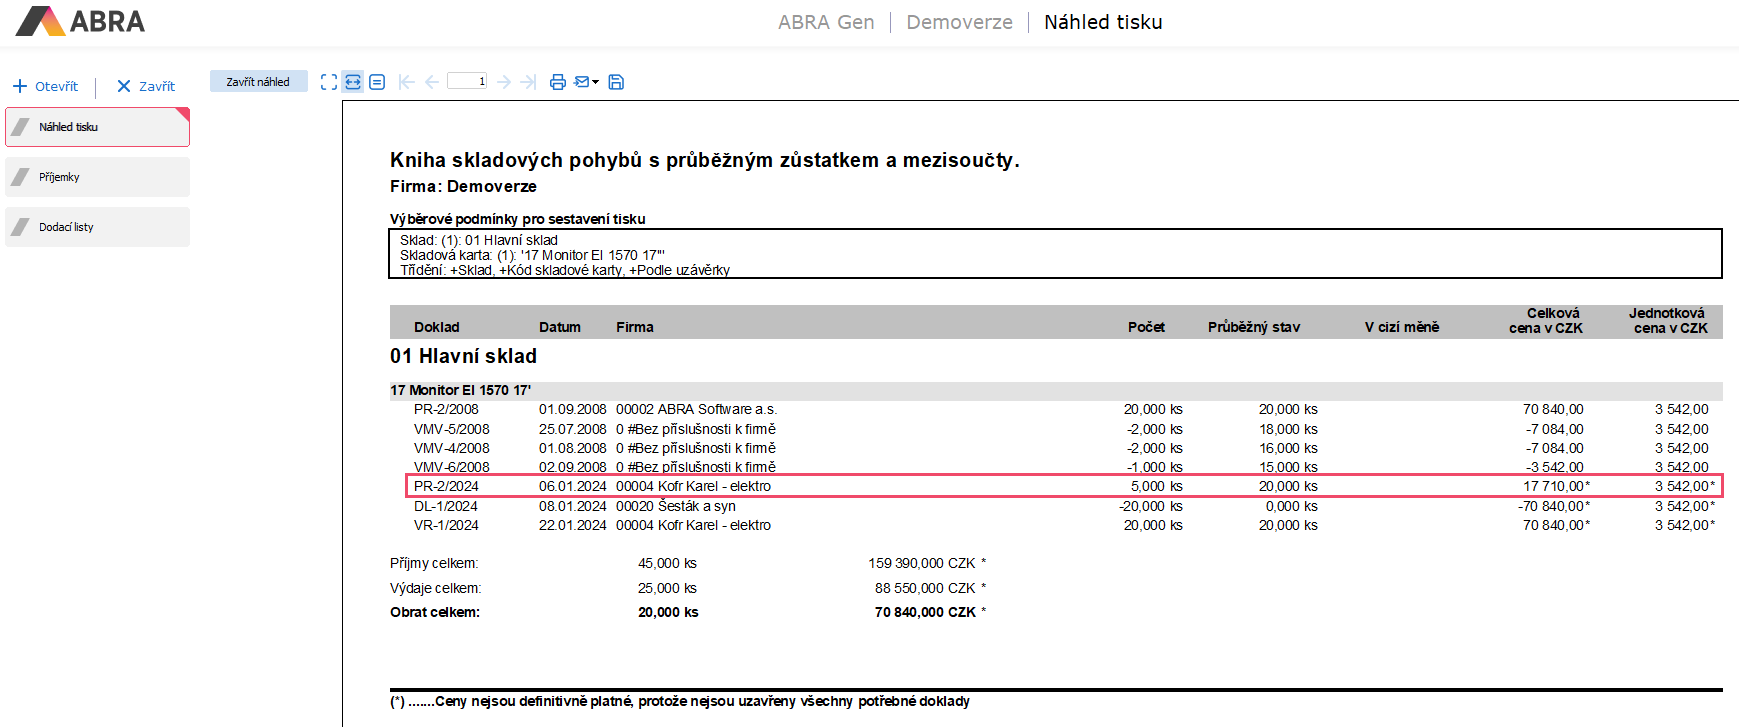This screenshot has height=727, width=1739.
Task: Expand the e-mail send dropdown arrow
Action: (596, 82)
